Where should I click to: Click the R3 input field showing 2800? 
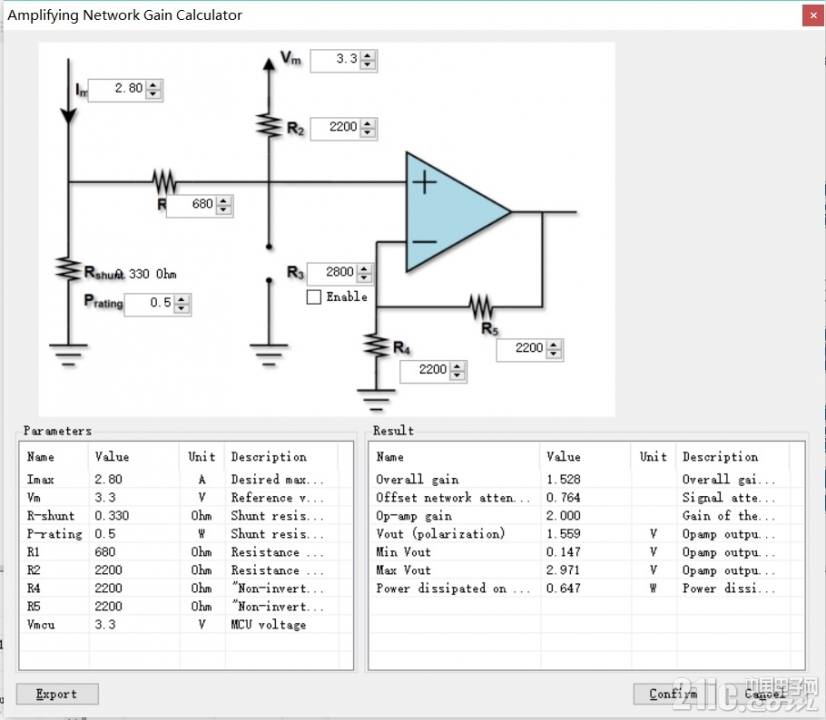click(x=332, y=273)
